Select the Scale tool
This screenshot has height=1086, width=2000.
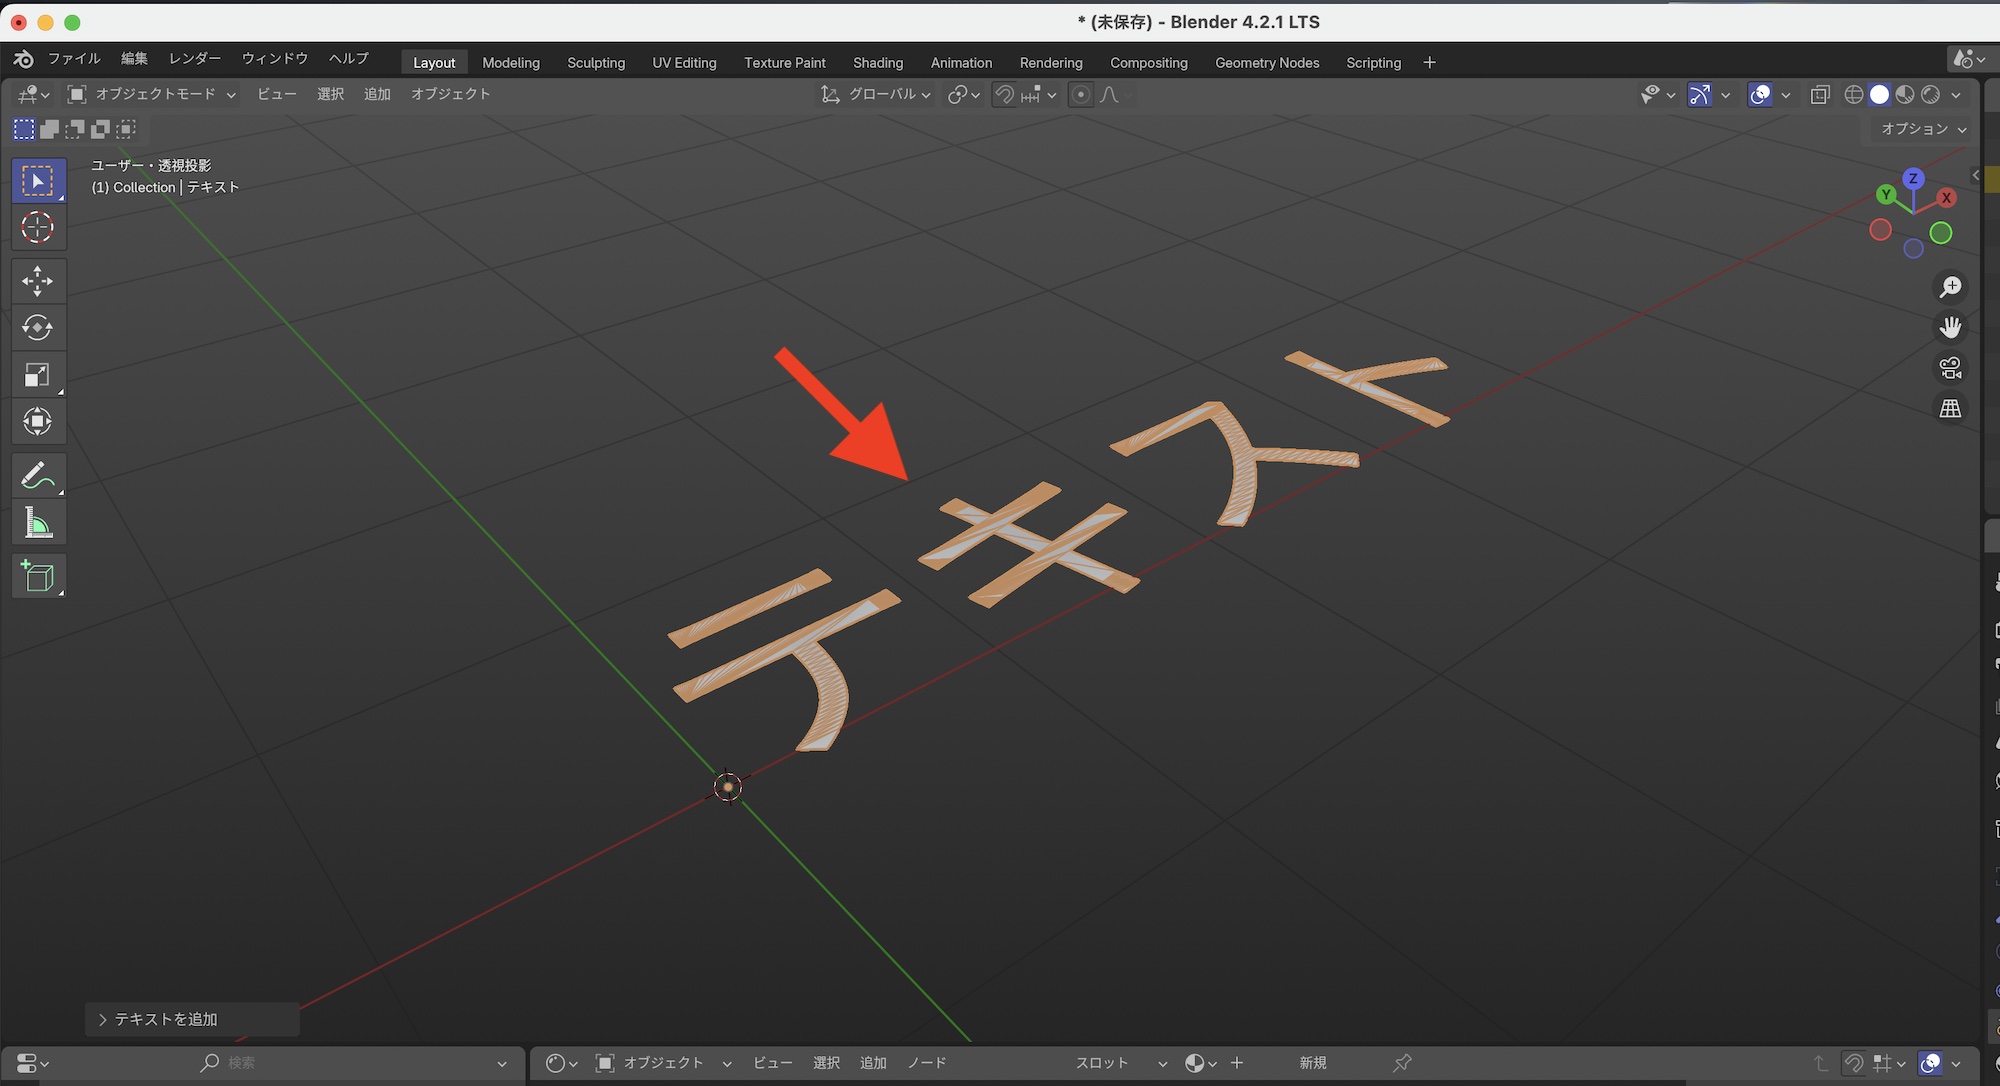pos(38,375)
